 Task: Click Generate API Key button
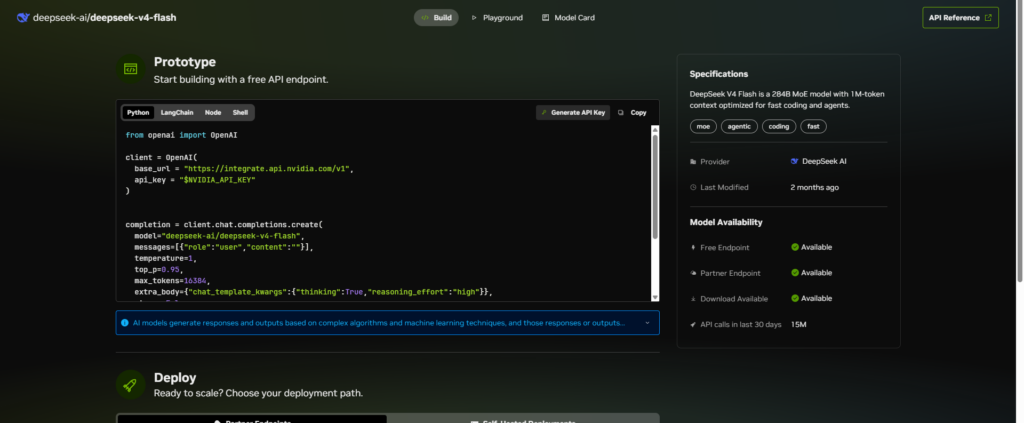[x=573, y=112]
